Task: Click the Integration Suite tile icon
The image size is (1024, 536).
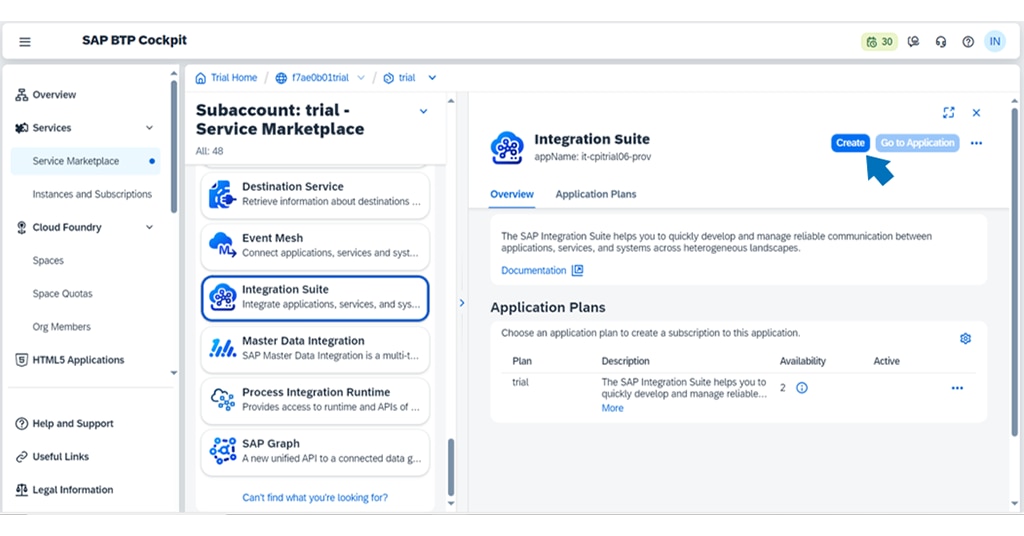Action: pos(222,297)
